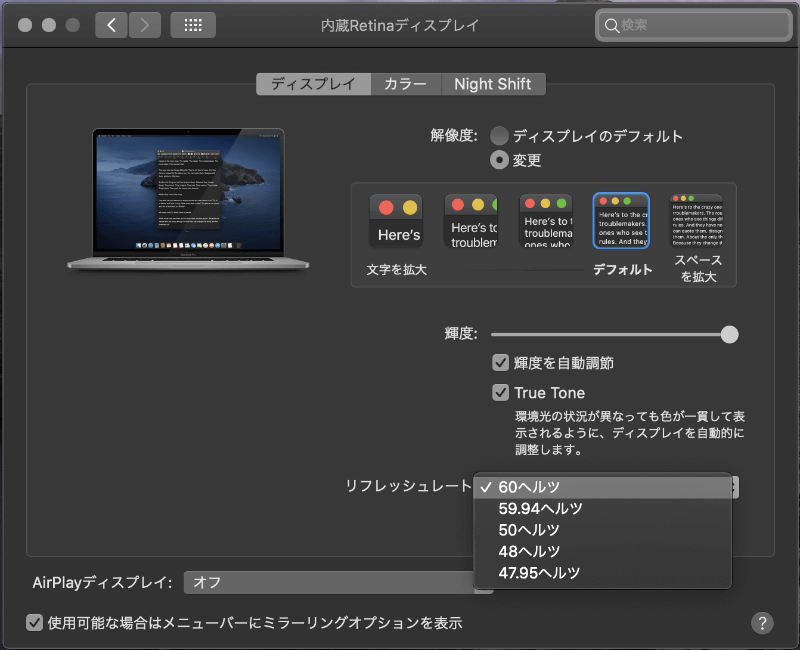Click the MacBook display preview image
Viewport: 800px width, 650px height.
tap(188, 198)
